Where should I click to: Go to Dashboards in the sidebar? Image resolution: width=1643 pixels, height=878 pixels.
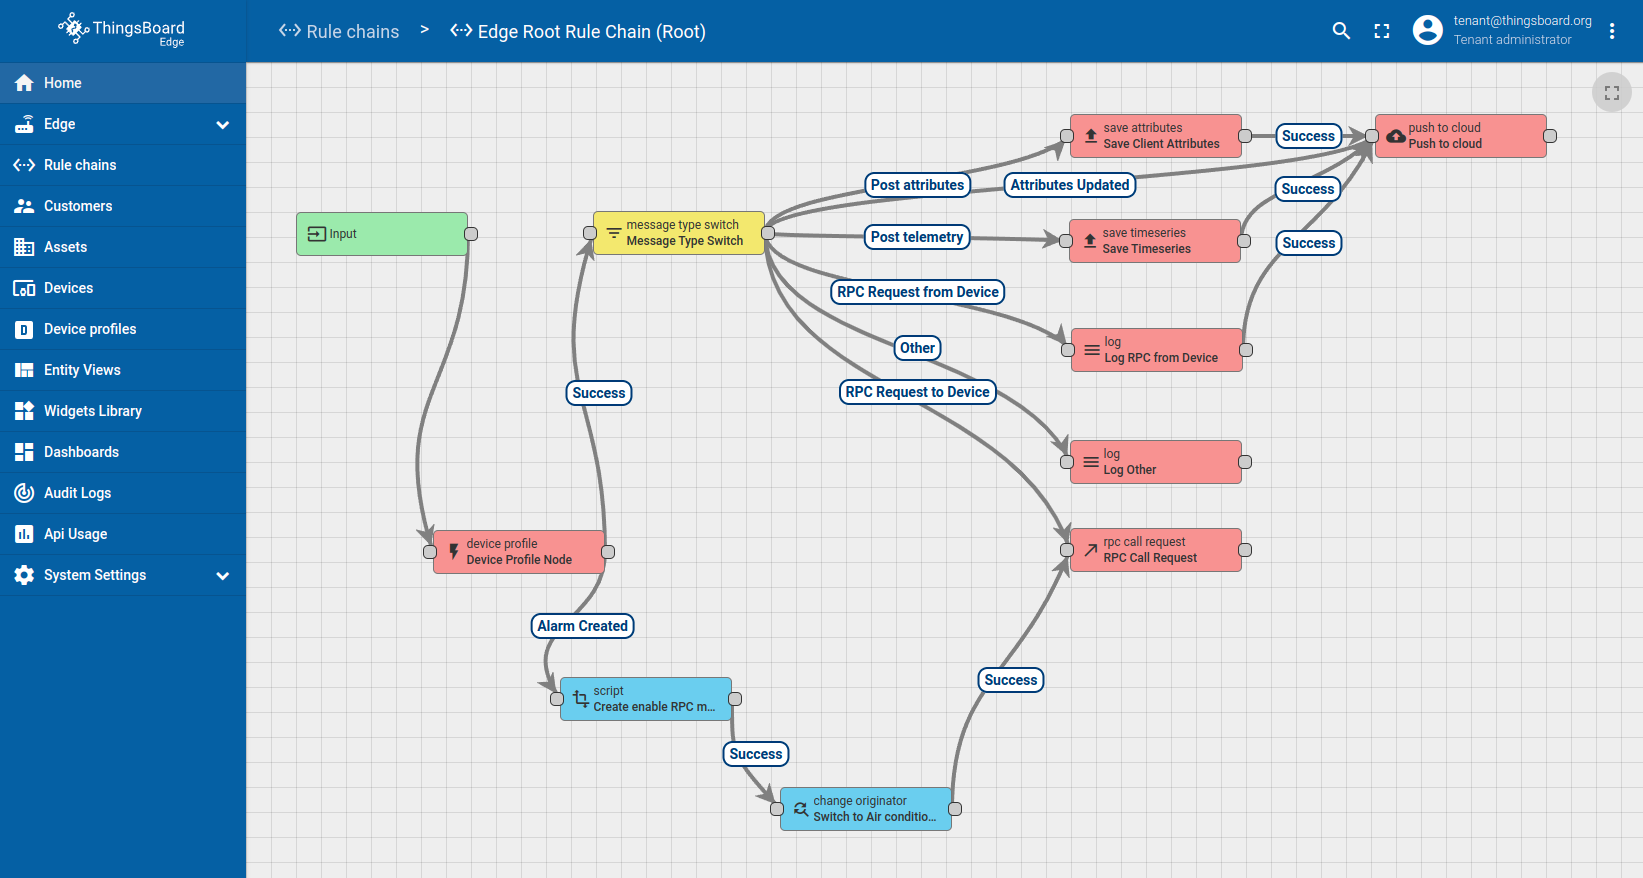(x=81, y=452)
